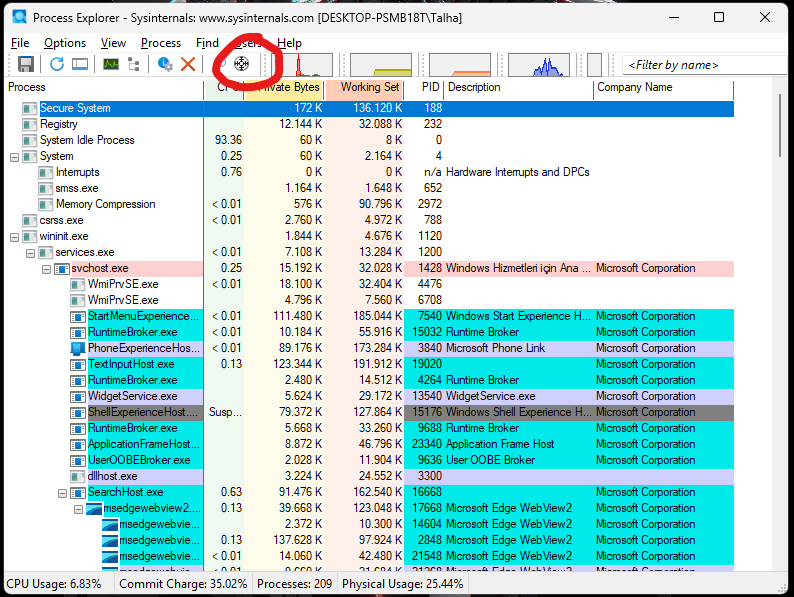Viewport: 794px width, 597px height.
Task: Click the ShellExperienceHost process icon
Action: [77, 413]
